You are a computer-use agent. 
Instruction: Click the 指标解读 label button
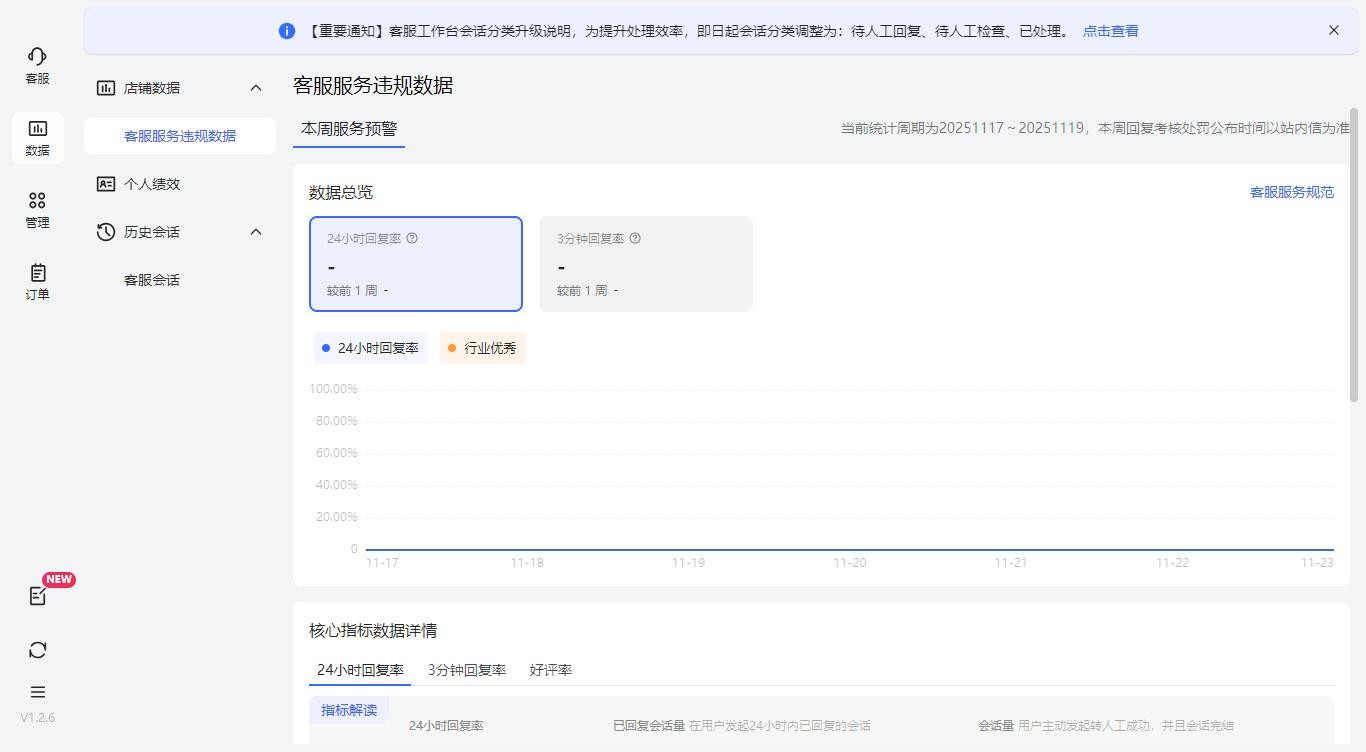click(x=349, y=710)
